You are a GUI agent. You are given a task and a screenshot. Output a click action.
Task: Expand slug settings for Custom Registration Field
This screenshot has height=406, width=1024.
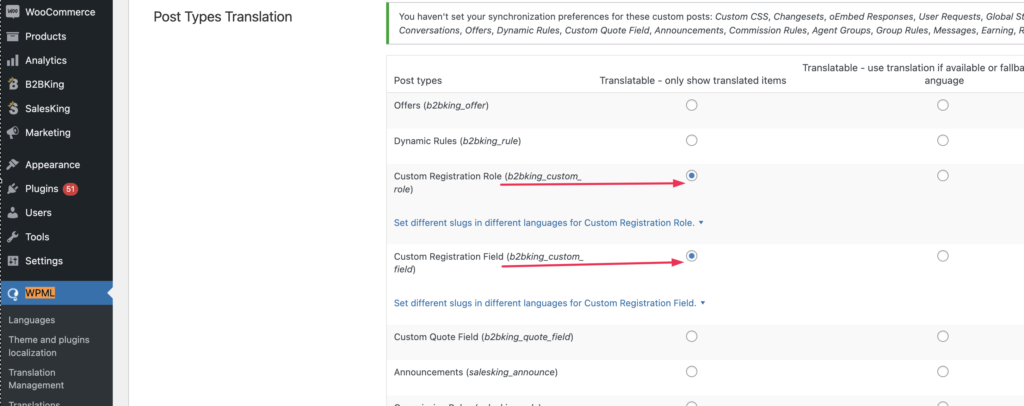point(550,303)
